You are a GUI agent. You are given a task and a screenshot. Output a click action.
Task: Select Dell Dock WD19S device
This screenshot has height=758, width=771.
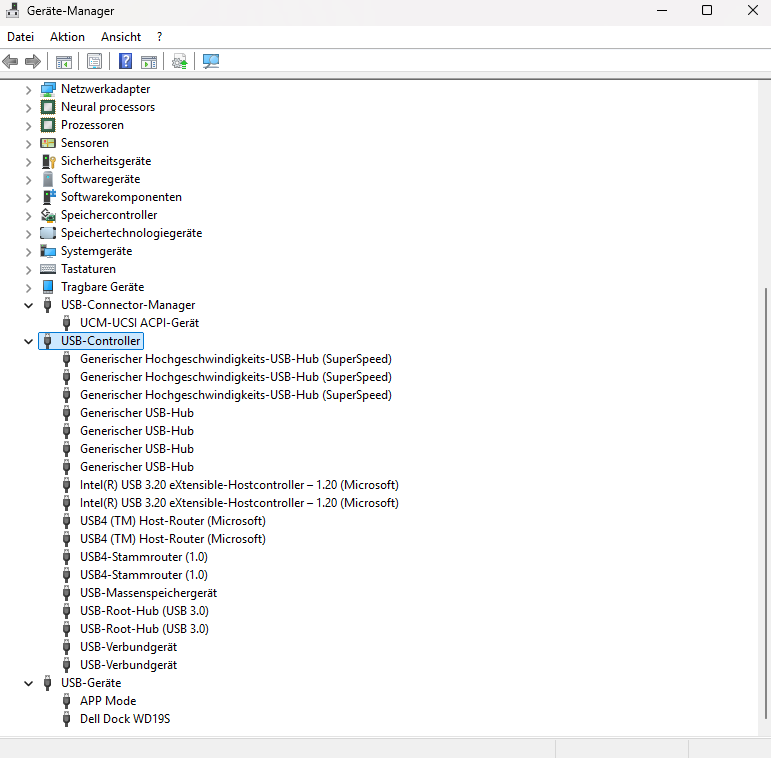coord(125,719)
